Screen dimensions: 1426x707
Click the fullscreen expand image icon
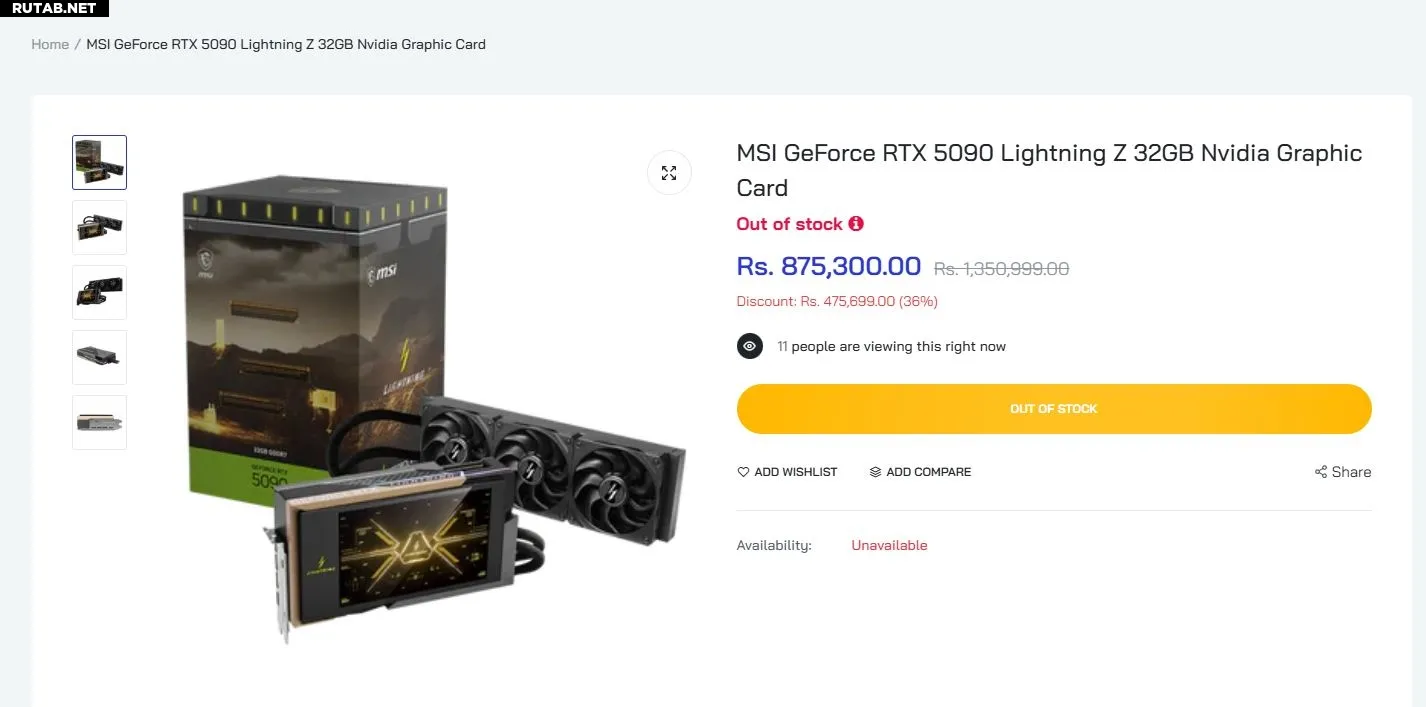click(x=669, y=173)
